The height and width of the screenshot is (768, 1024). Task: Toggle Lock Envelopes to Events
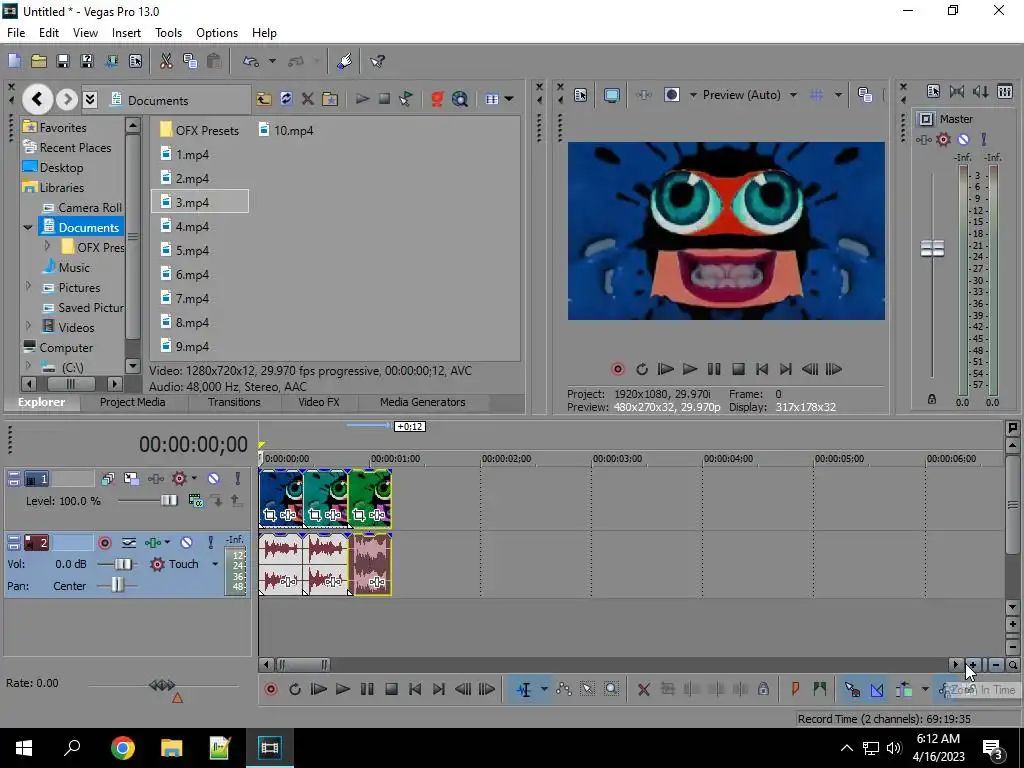[x=945, y=689]
